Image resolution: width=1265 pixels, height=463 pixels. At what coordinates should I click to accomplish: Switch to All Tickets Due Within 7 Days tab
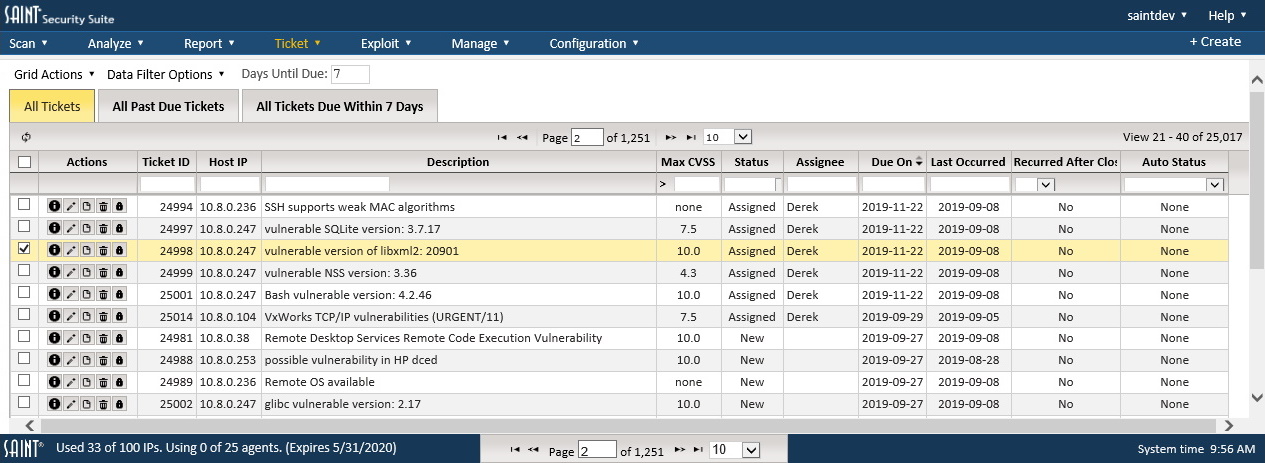click(x=340, y=106)
